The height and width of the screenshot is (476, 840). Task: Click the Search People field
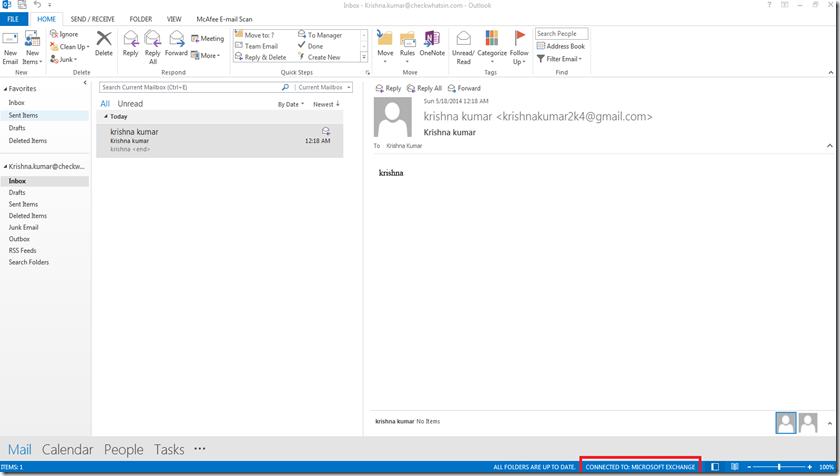(x=561, y=34)
